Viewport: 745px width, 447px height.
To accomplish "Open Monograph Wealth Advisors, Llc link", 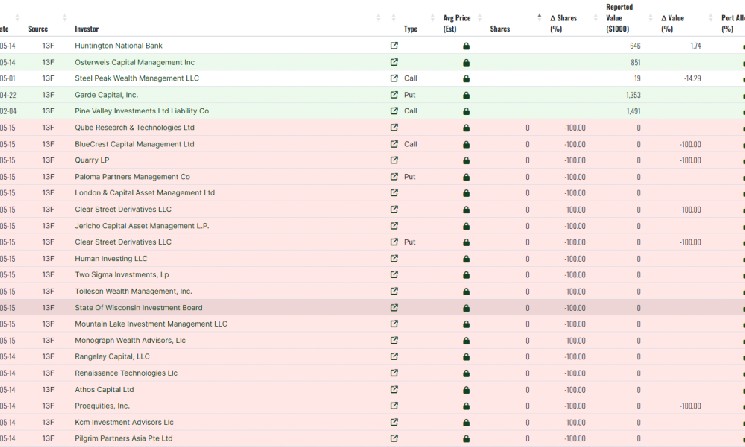I will (x=130, y=341).
